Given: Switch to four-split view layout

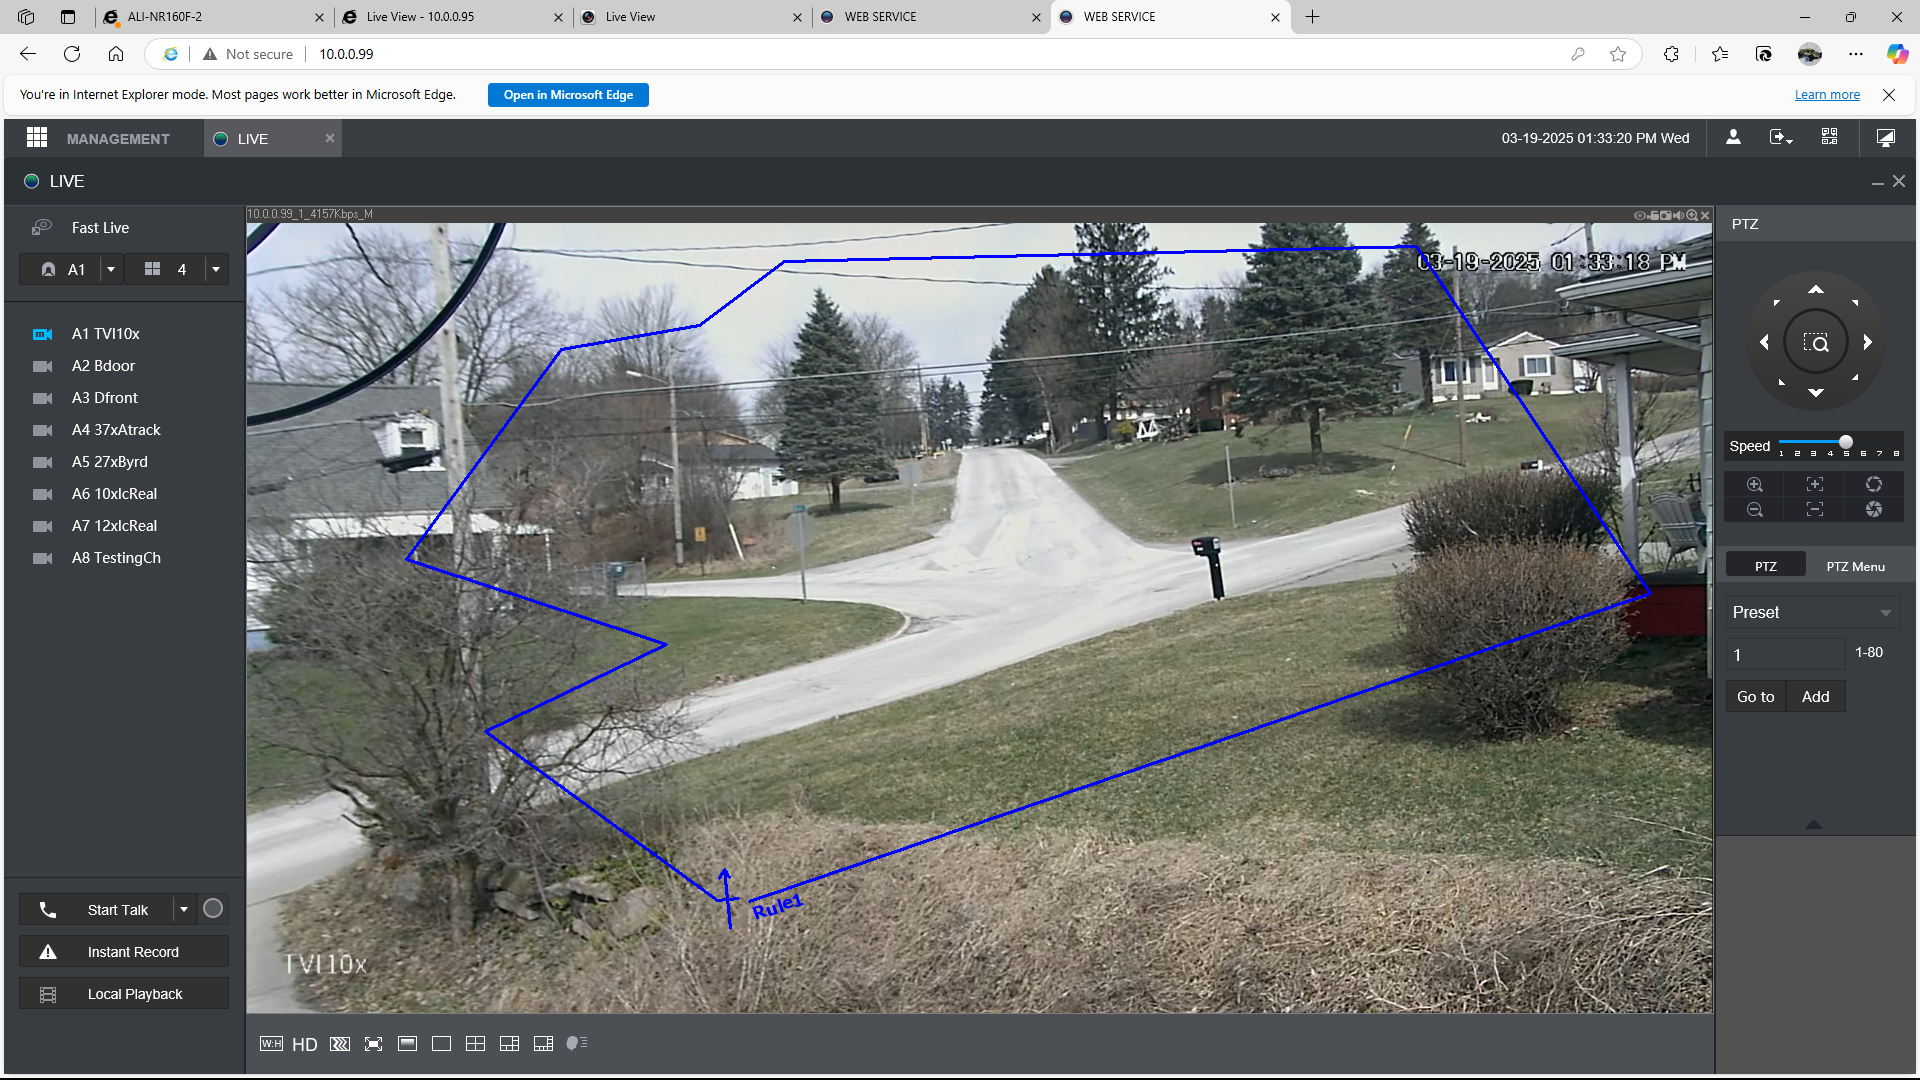Looking at the screenshot, I should tap(475, 1044).
